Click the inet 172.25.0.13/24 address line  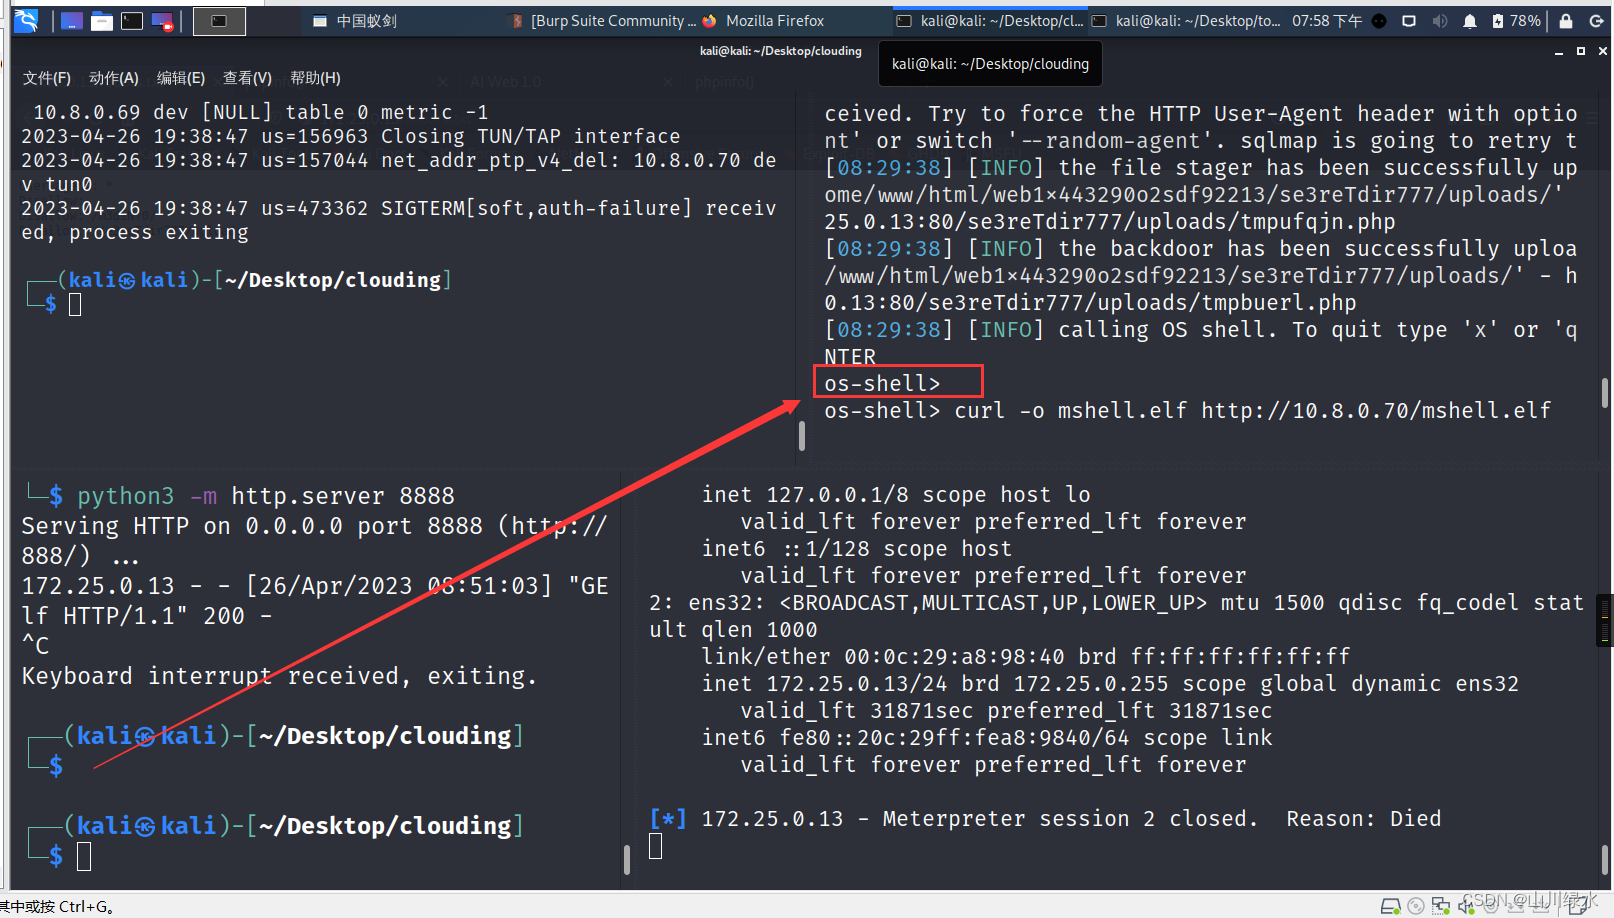tap(1110, 684)
